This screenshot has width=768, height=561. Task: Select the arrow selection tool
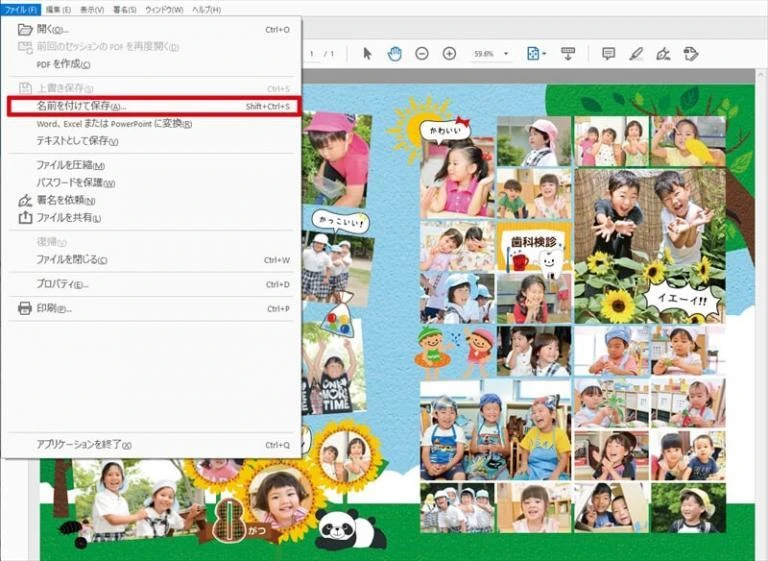coord(367,53)
